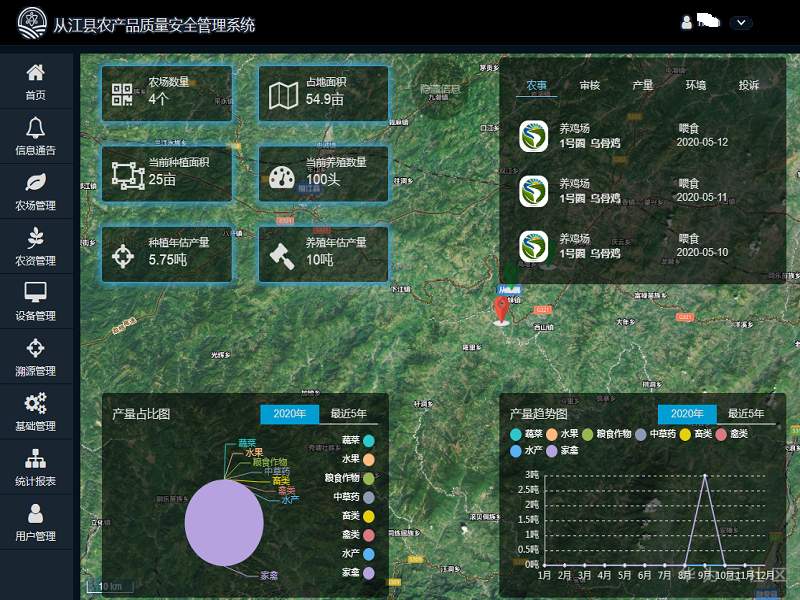Select 最近5年 in 产量趋势图 panel
Image resolution: width=800 pixels, height=600 pixels.
click(746, 414)
